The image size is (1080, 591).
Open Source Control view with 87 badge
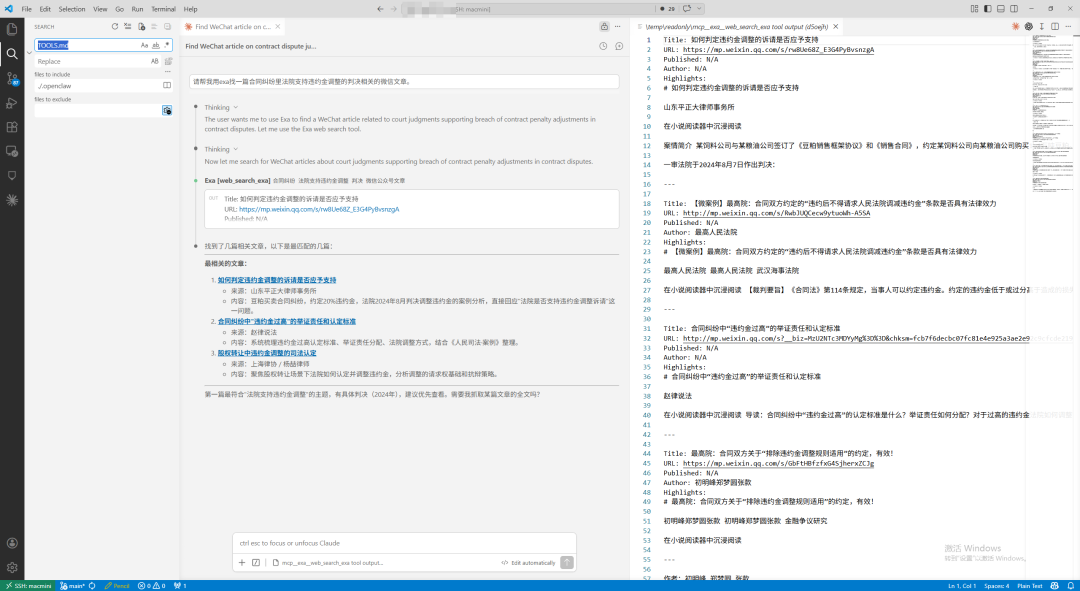tap(12, 79)
